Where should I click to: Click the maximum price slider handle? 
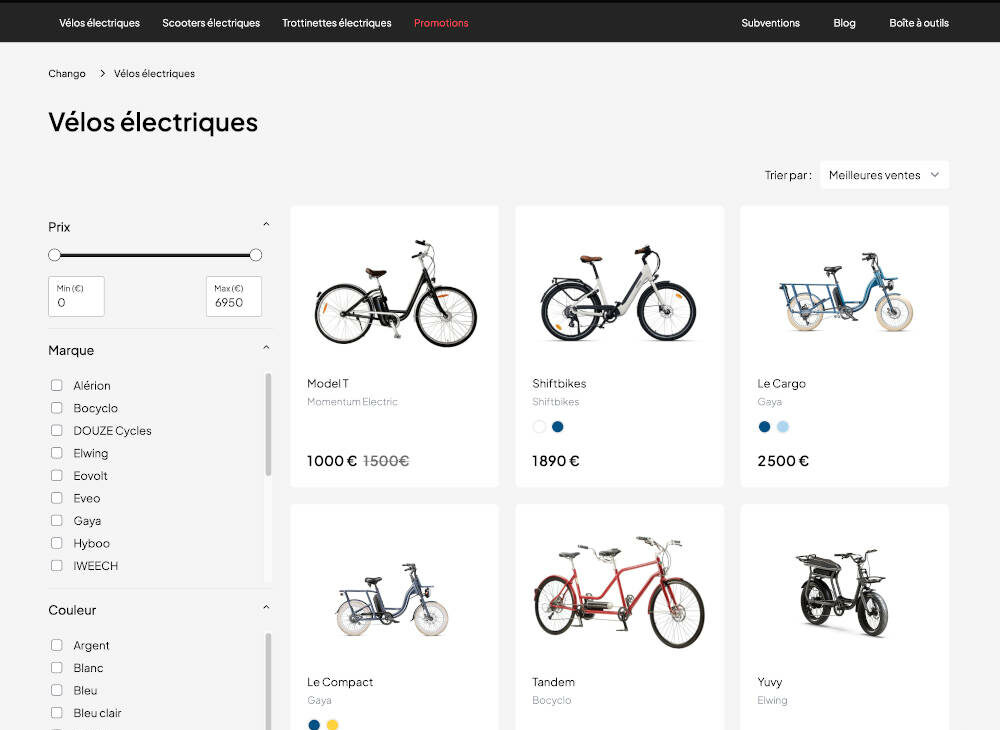click(256, 255)
